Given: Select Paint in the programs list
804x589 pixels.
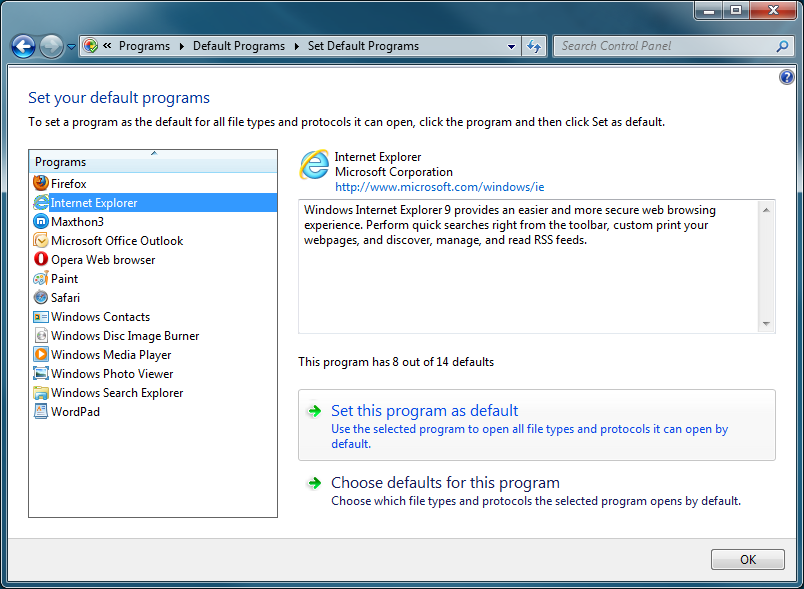Looking at the screenshot, I should click(x=153, y=278).
